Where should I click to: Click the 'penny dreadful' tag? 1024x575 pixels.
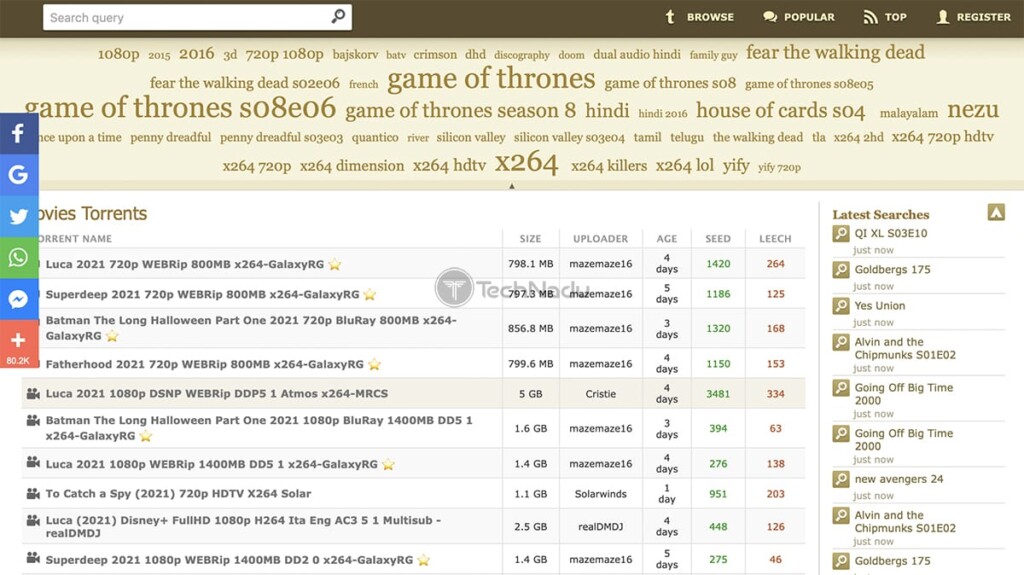tap(170, 137)
